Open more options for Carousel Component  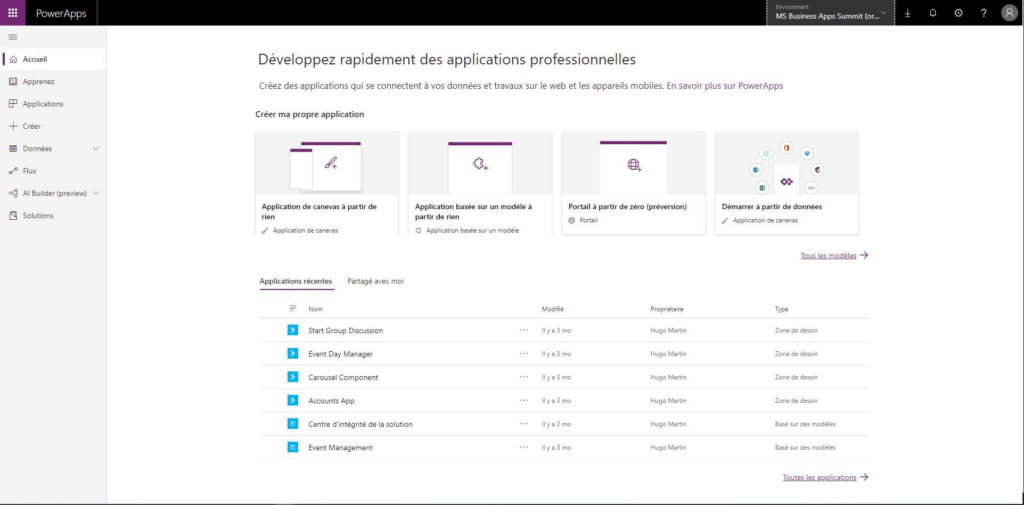[x=524, y=377]
